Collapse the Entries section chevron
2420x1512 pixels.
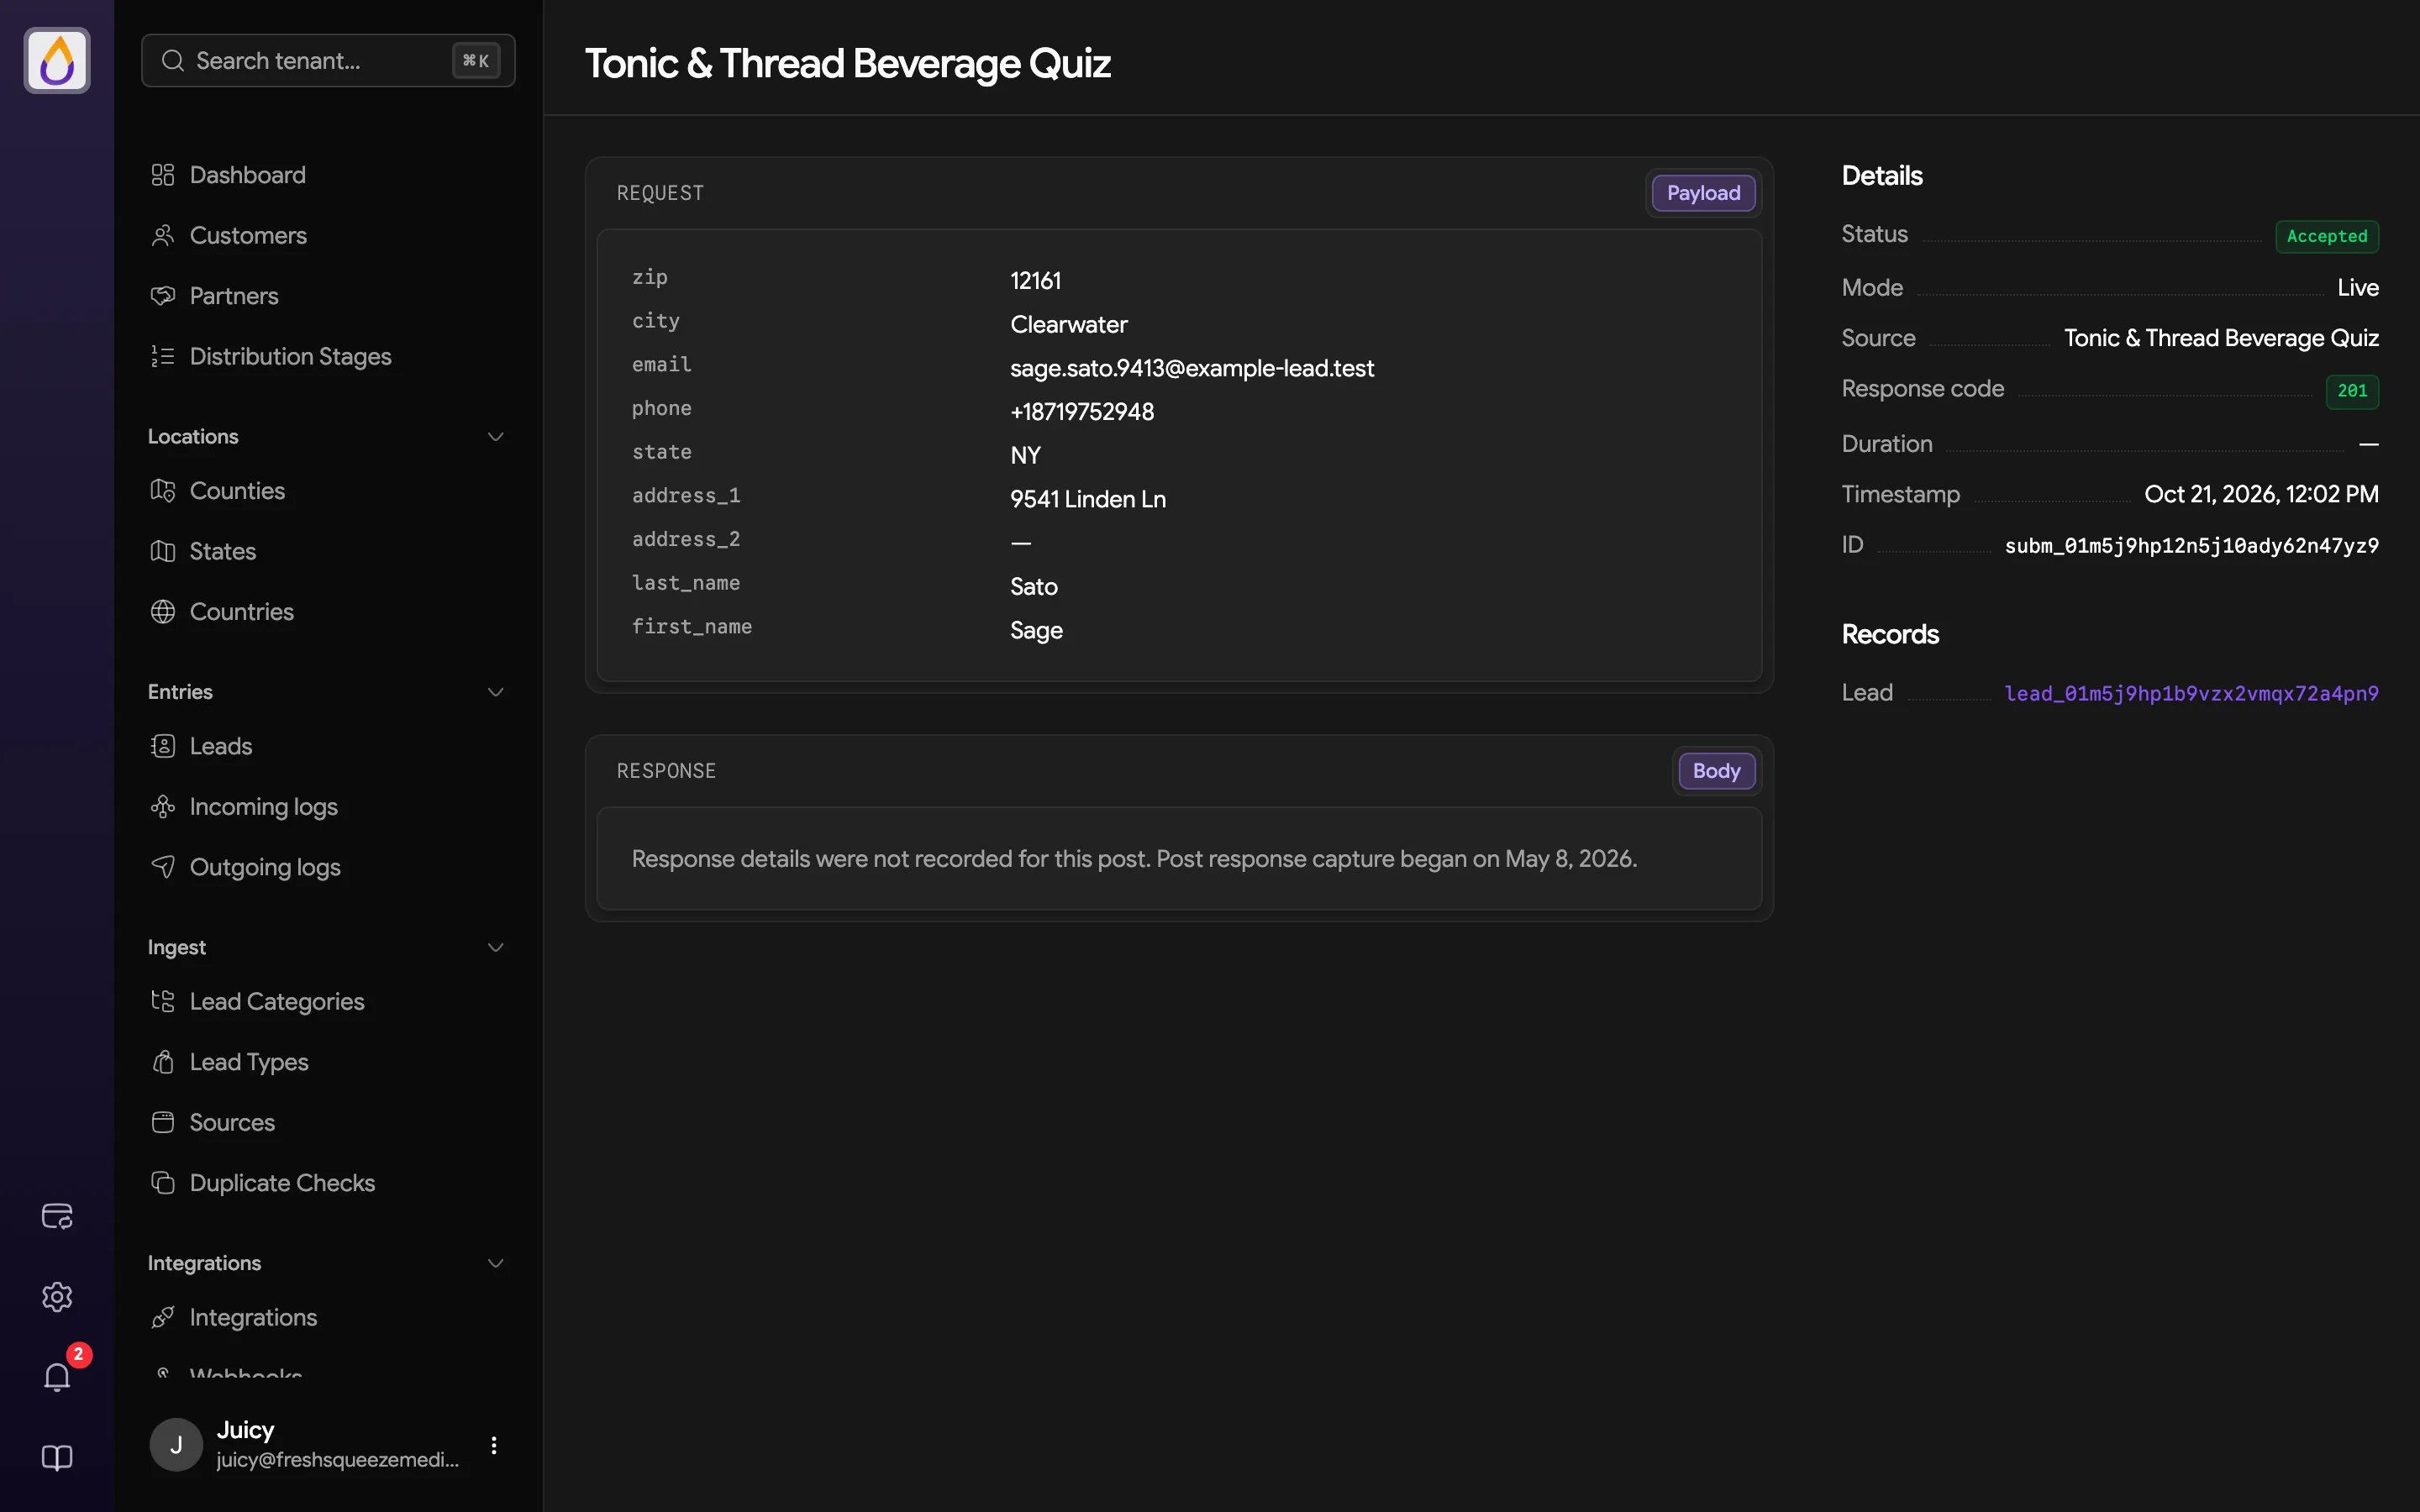click(x=495, y=692)
